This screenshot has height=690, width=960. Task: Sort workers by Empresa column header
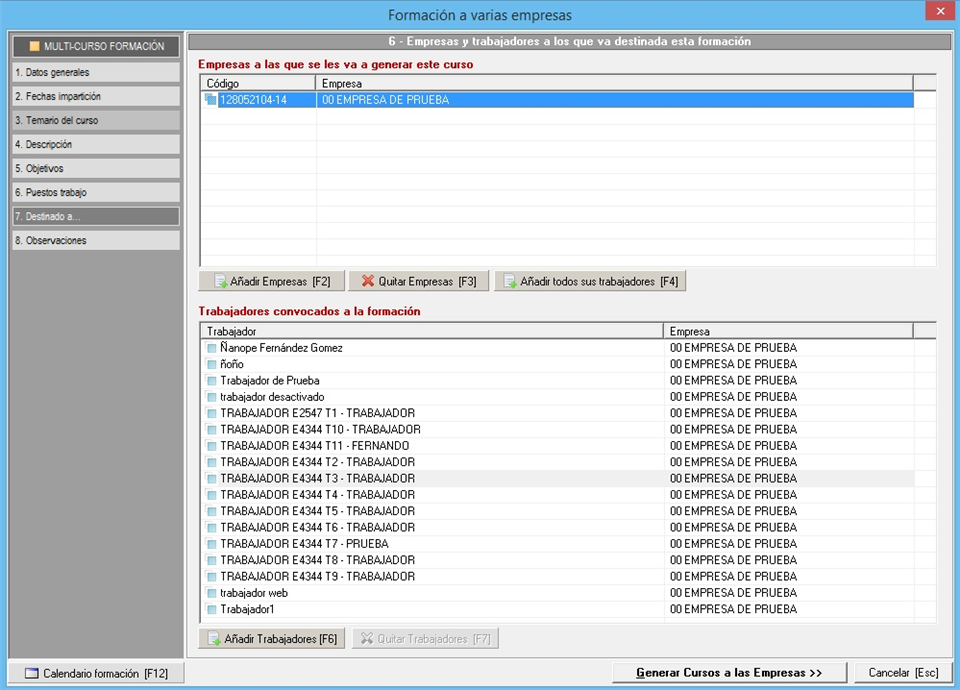[x=787, y=331]
